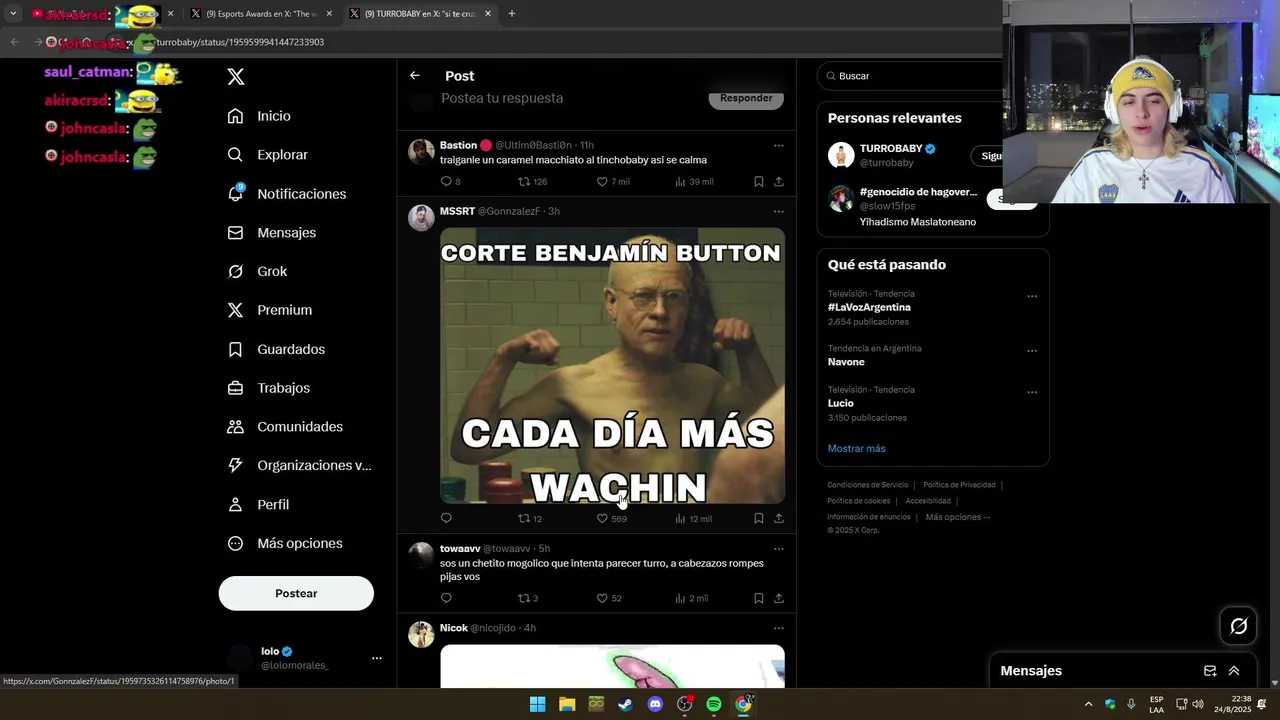Open Guardados bookmarks
Image resolution: width=1280 pixels, height=720 pixels.
[x=276, y=349]
